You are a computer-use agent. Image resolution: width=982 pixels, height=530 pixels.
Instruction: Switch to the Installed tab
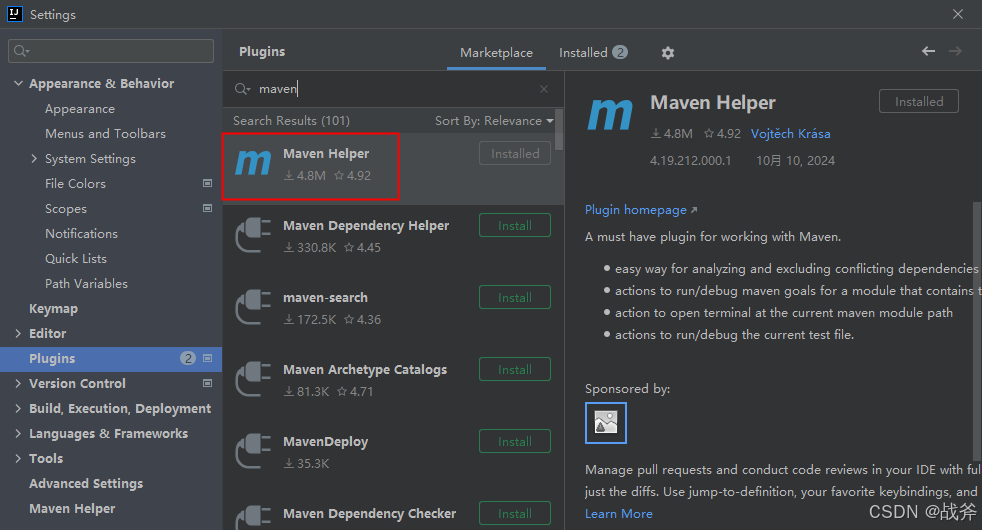pos(593,53)
